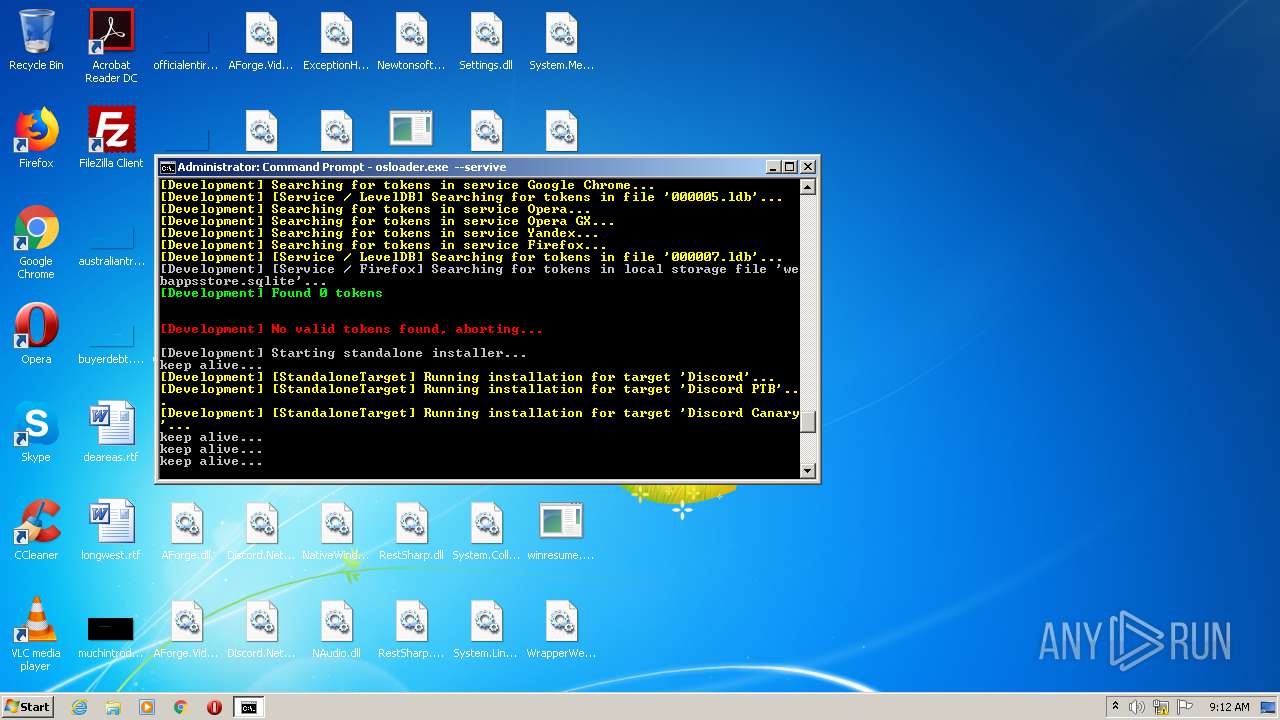The height and width of the screenshot is (720, 1280).
Task: Open Skype desktop shortcut
Action: pos(36,432)
